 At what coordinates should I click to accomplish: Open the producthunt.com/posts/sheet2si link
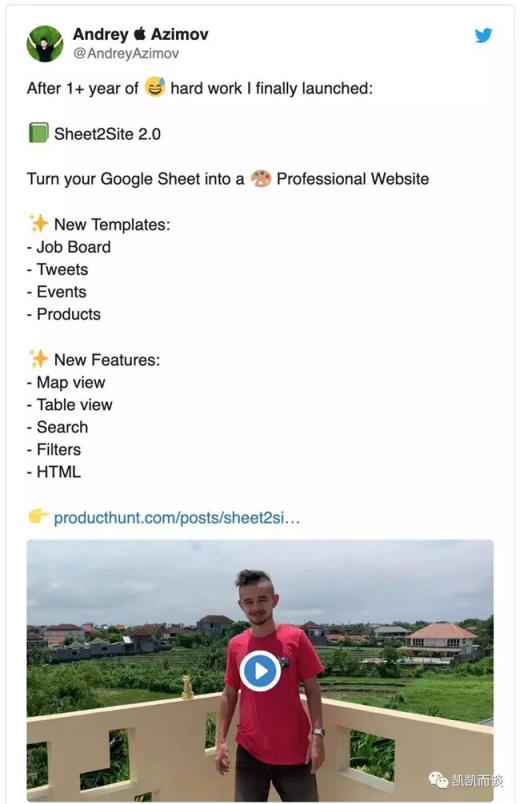coord(176,518)
